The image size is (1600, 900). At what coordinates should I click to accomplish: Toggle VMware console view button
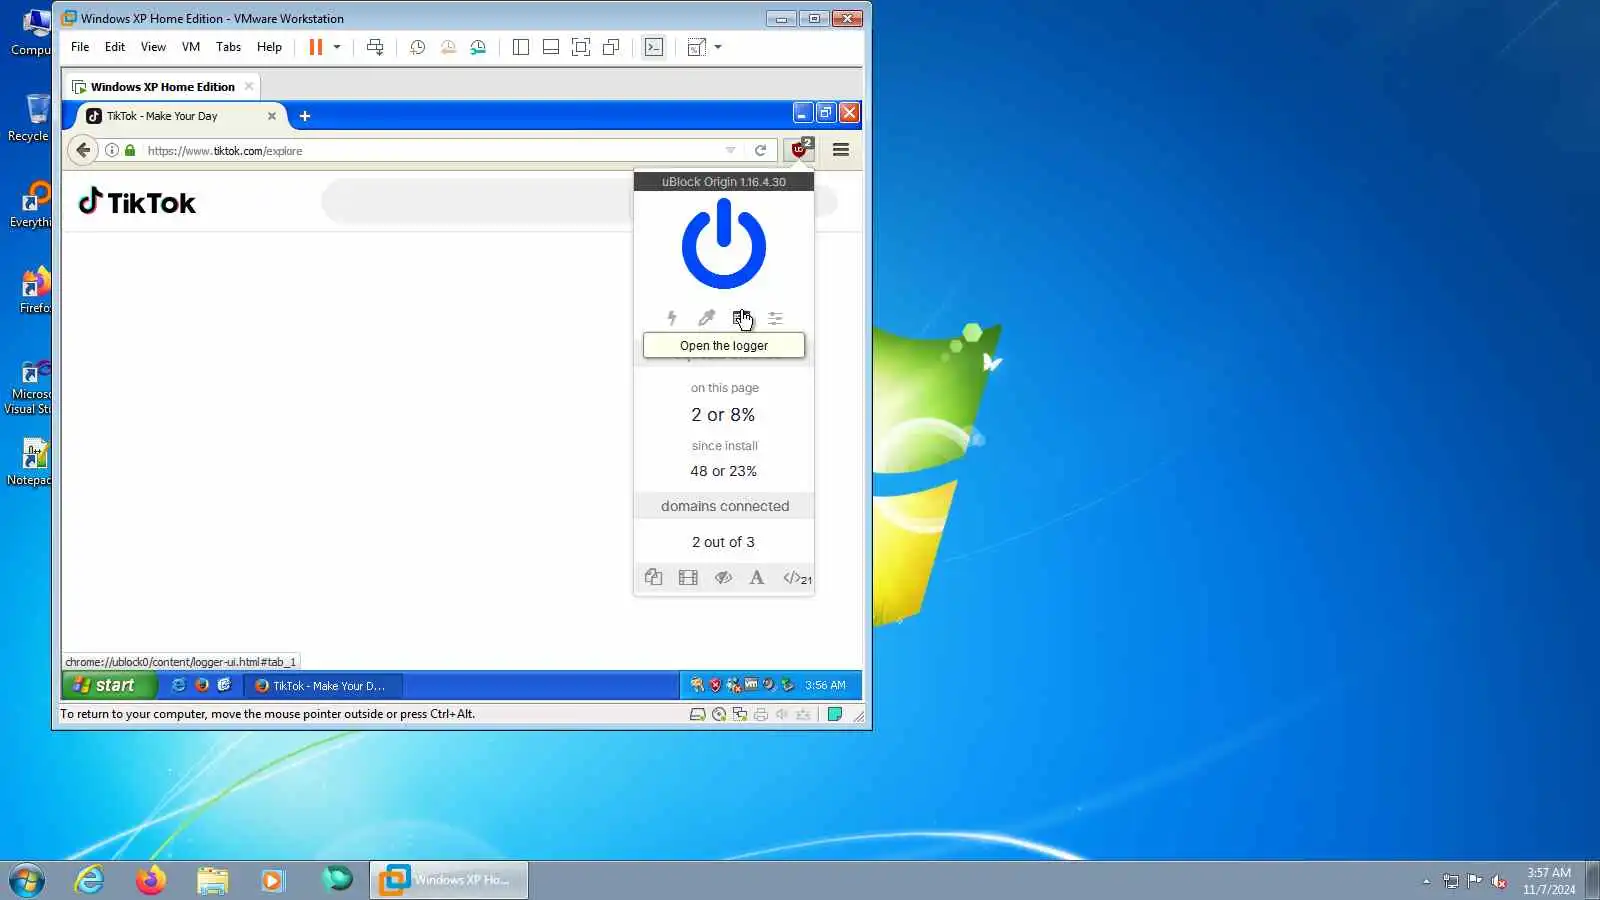tap(654, 47)
